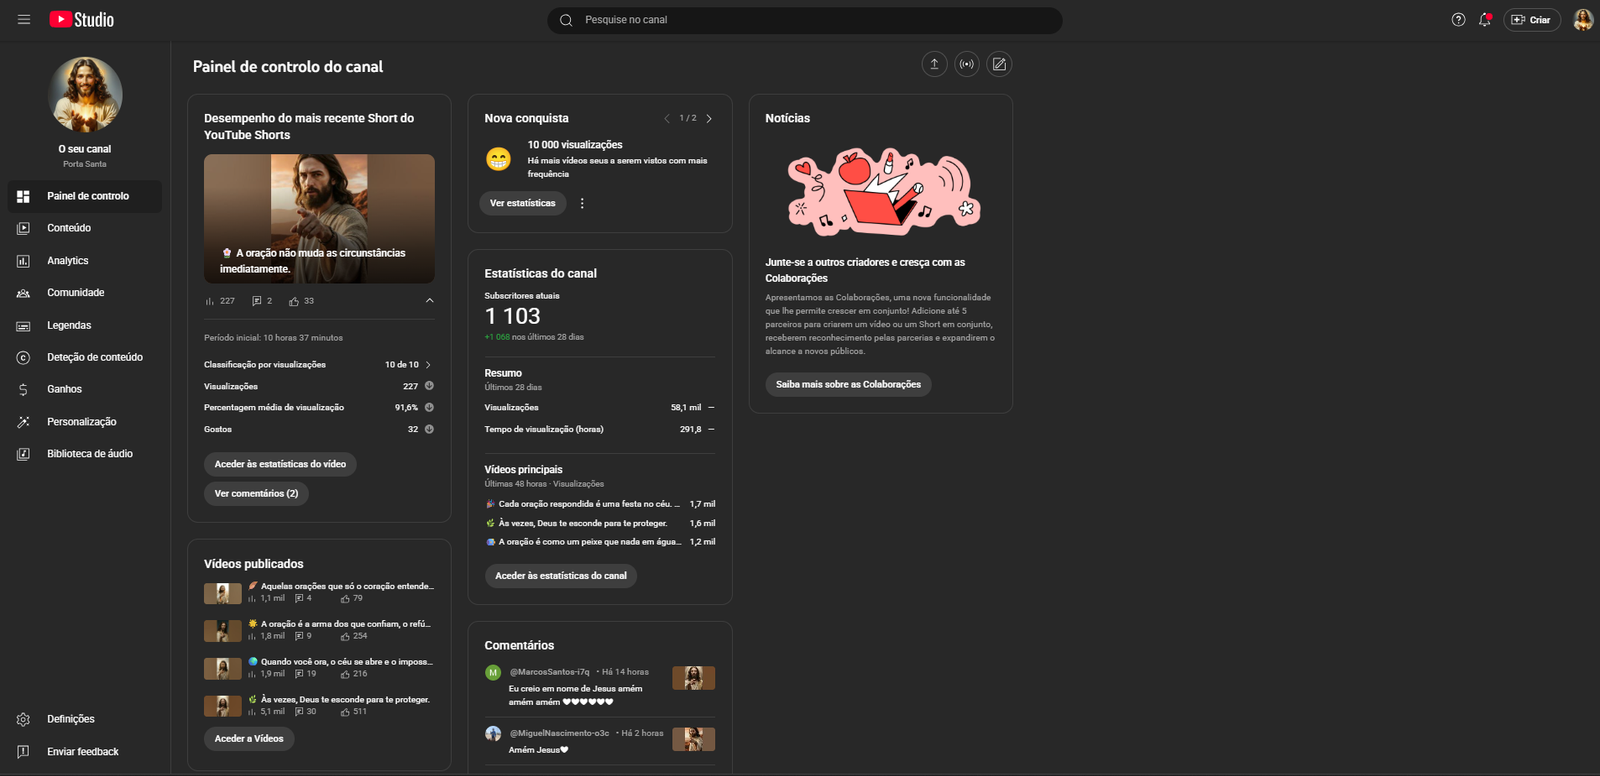The image size is (1600, 776).
Task: Click the create post pencil icon
Action: pos(999,64)
